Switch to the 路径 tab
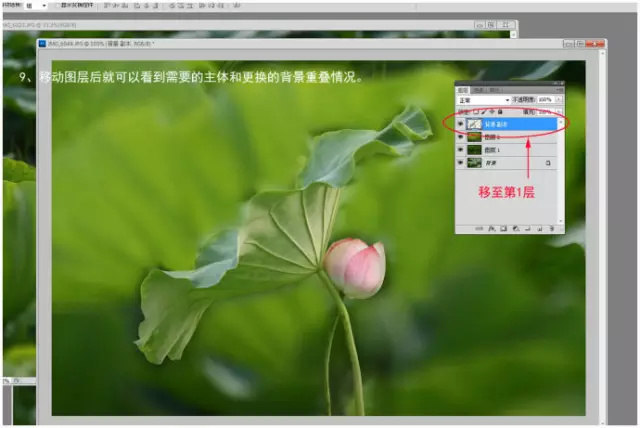Viewport: 640px width, 428px height. coord(495,90)
